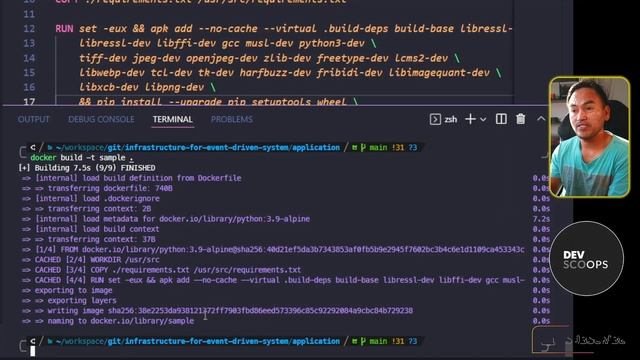
Task: Kill terminal with the trash icon
Action: pos(520,119)
